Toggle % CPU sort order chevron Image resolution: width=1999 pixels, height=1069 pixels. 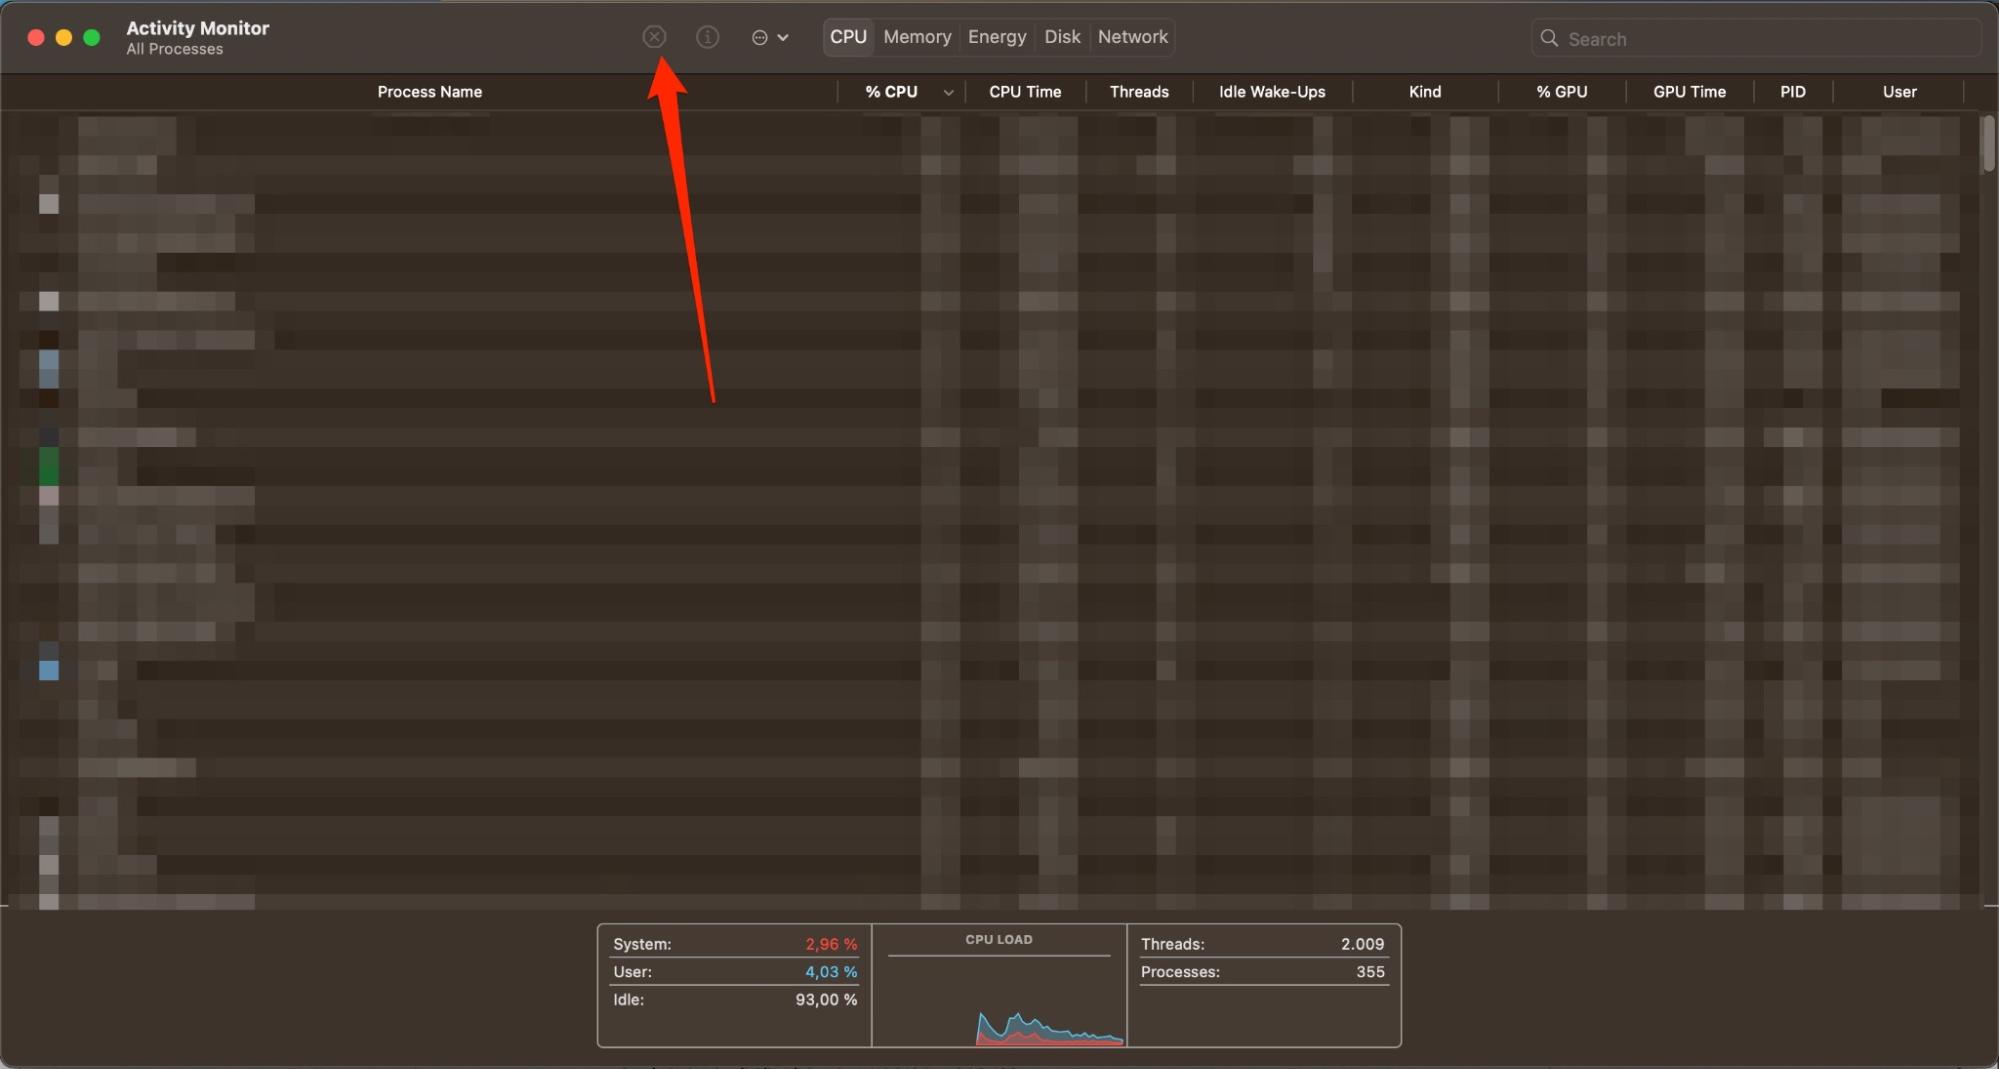pyautogui.click(x=948, y=92)
